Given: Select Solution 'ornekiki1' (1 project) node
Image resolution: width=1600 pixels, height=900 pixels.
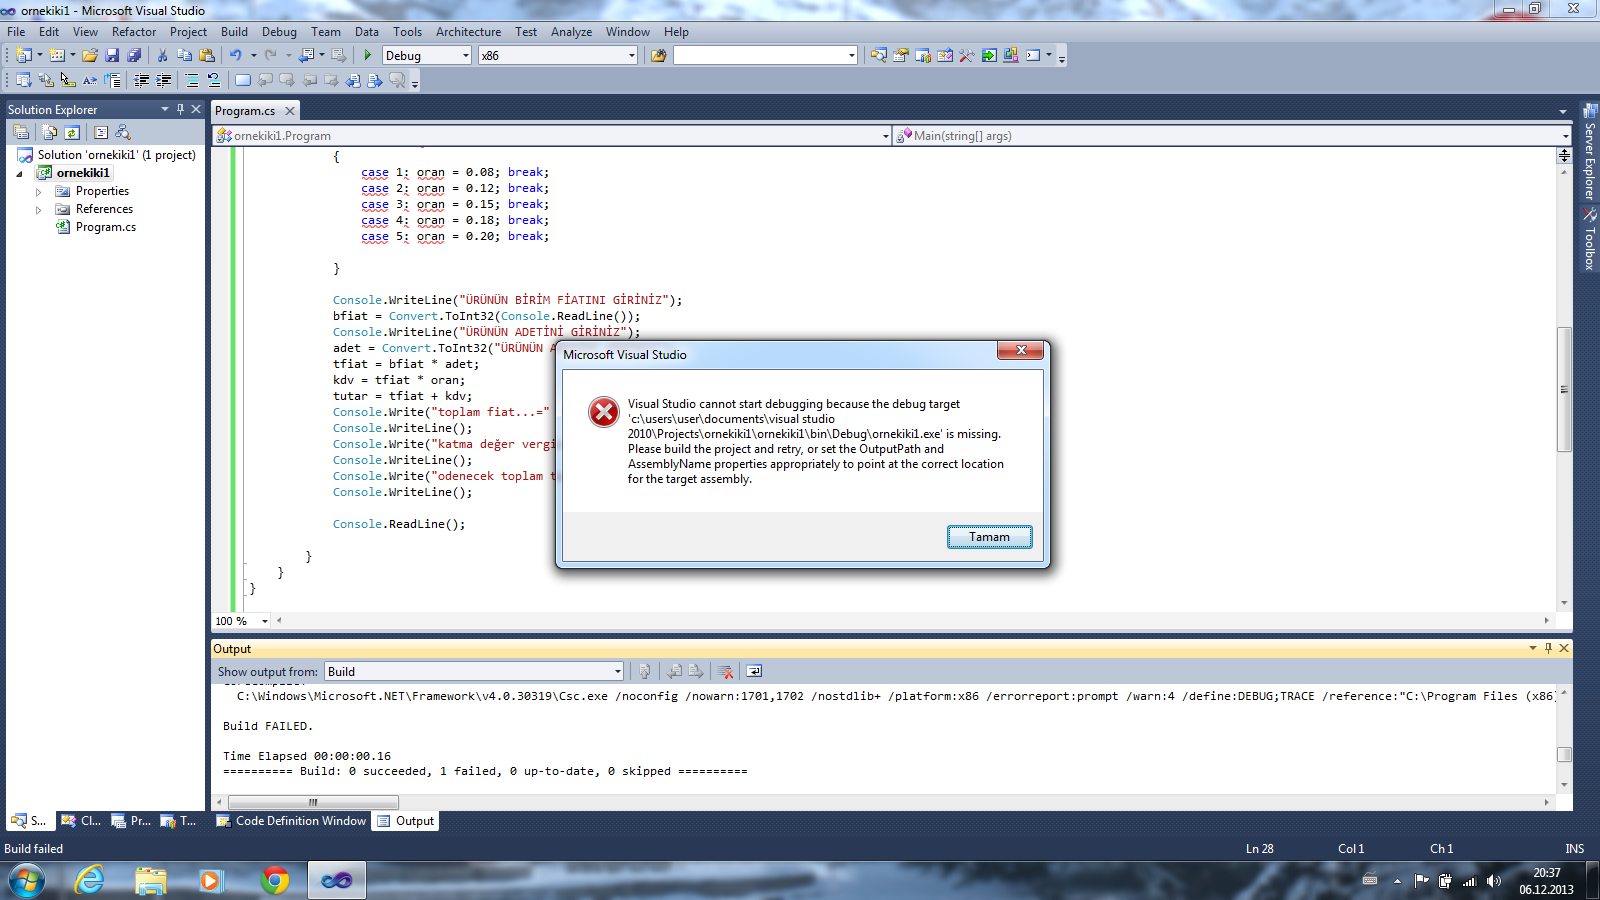Looking at the screenshot, I should point(116,155).
